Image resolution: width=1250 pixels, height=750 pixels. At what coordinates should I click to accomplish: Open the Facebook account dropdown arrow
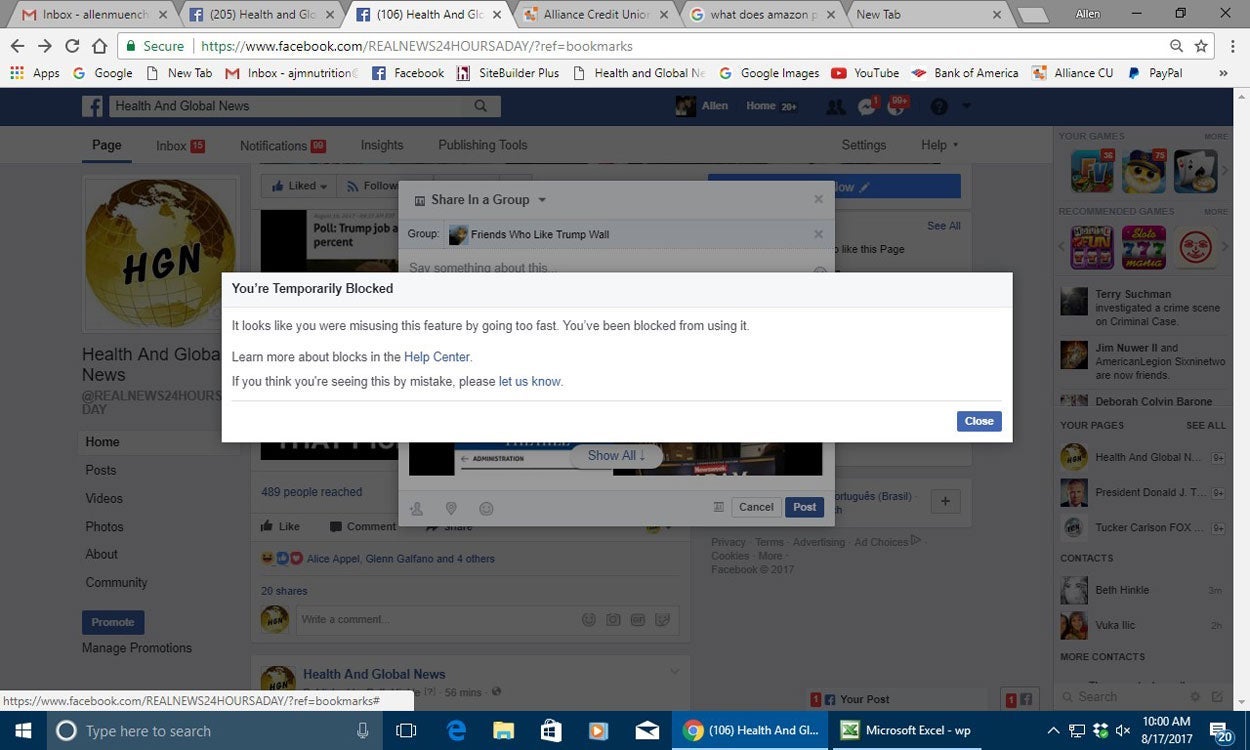(x=967, y=105)
